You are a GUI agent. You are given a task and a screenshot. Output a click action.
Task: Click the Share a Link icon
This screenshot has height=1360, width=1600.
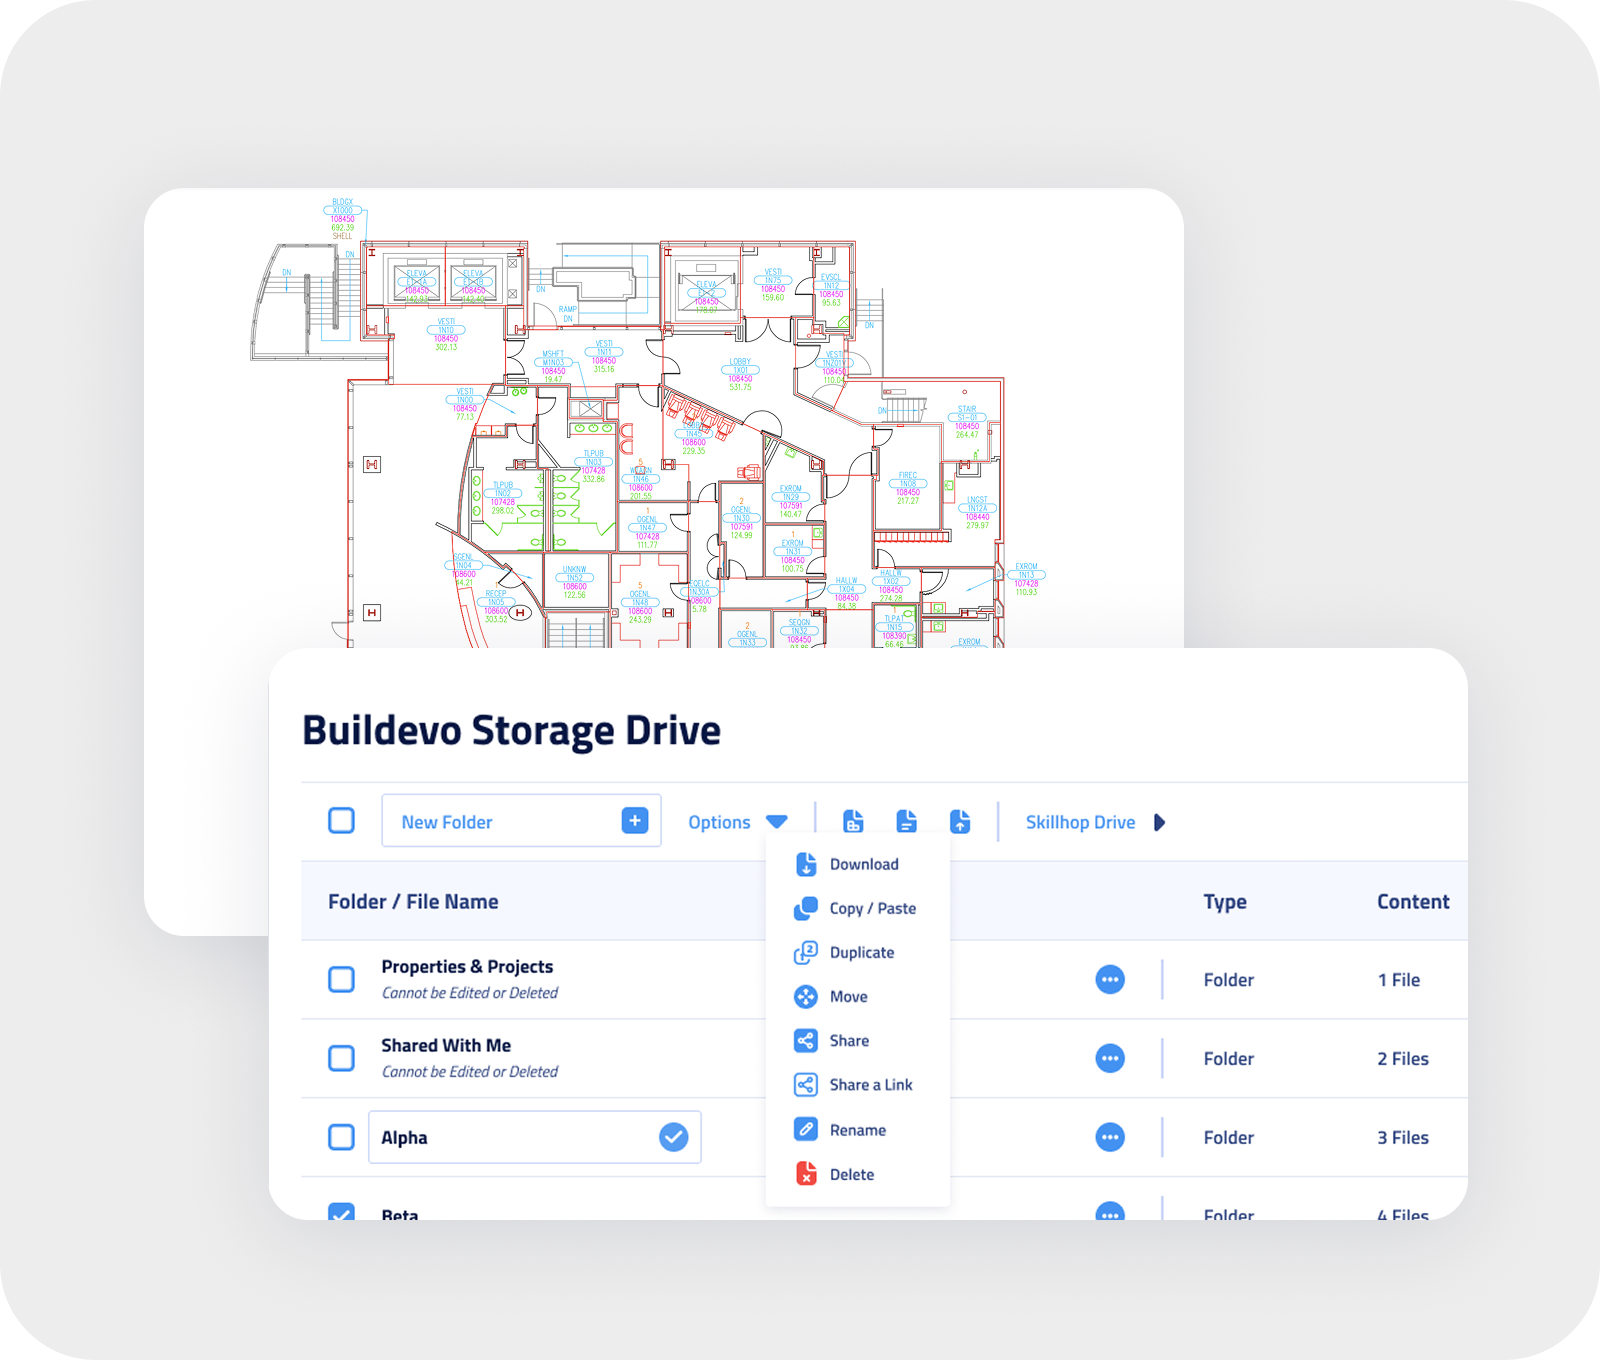806,1084
